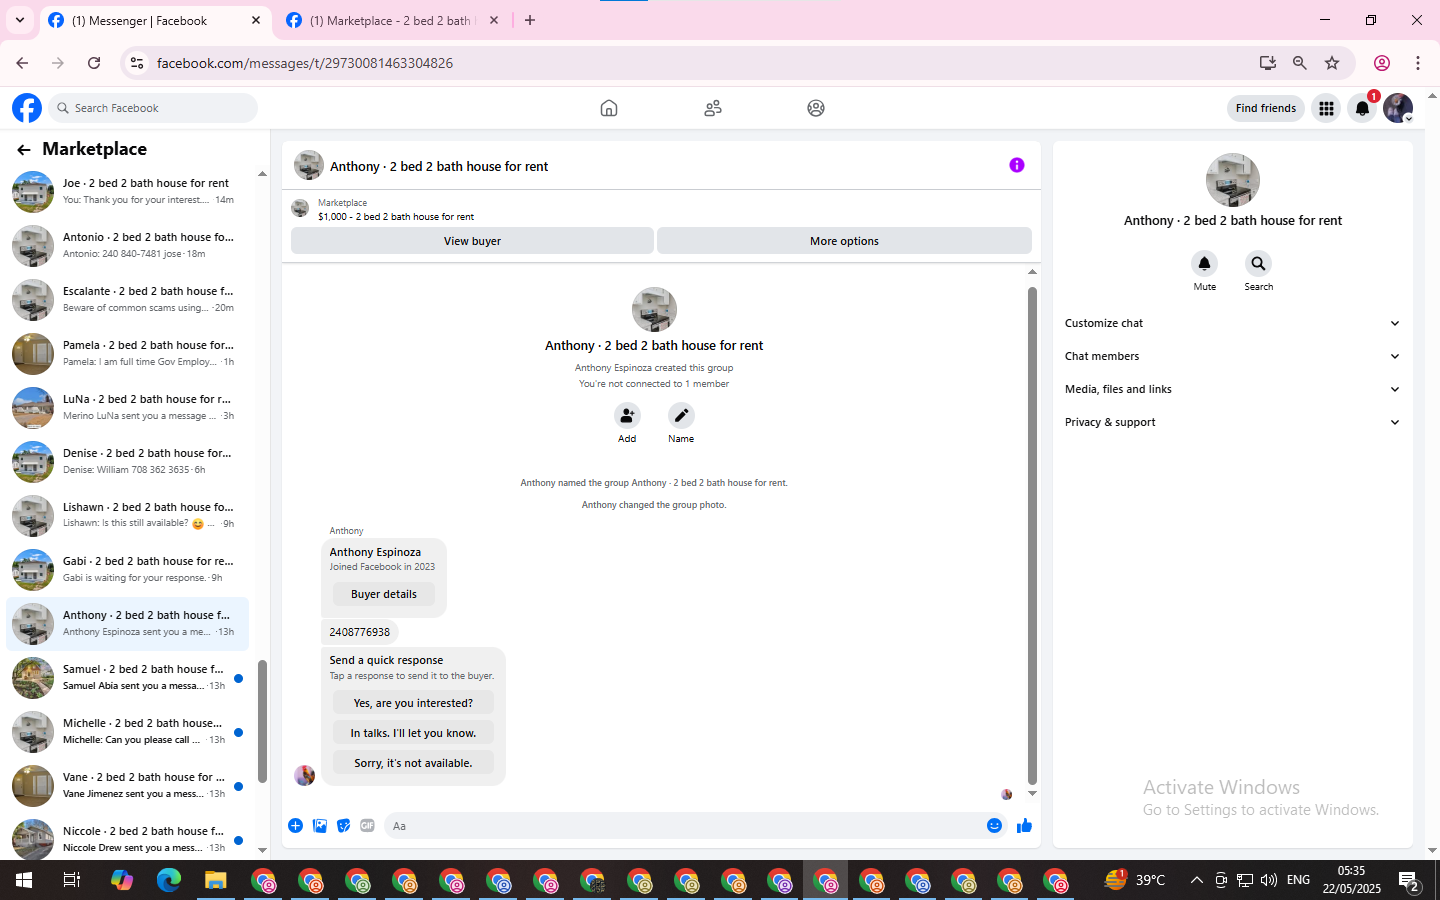Image resolution: width=1440 pixels, height=900 pixels.
Task: Bookmark this page with the star
Action: pos(1332,63)
